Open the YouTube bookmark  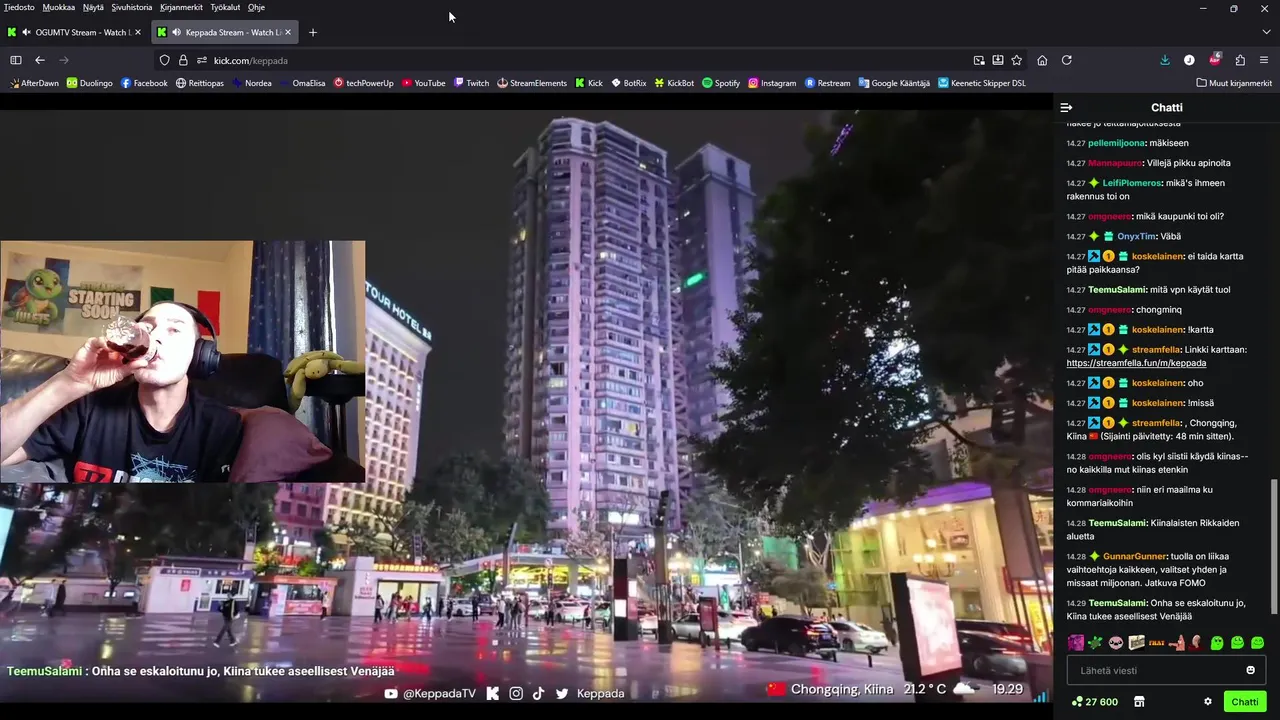pos(423,83)
